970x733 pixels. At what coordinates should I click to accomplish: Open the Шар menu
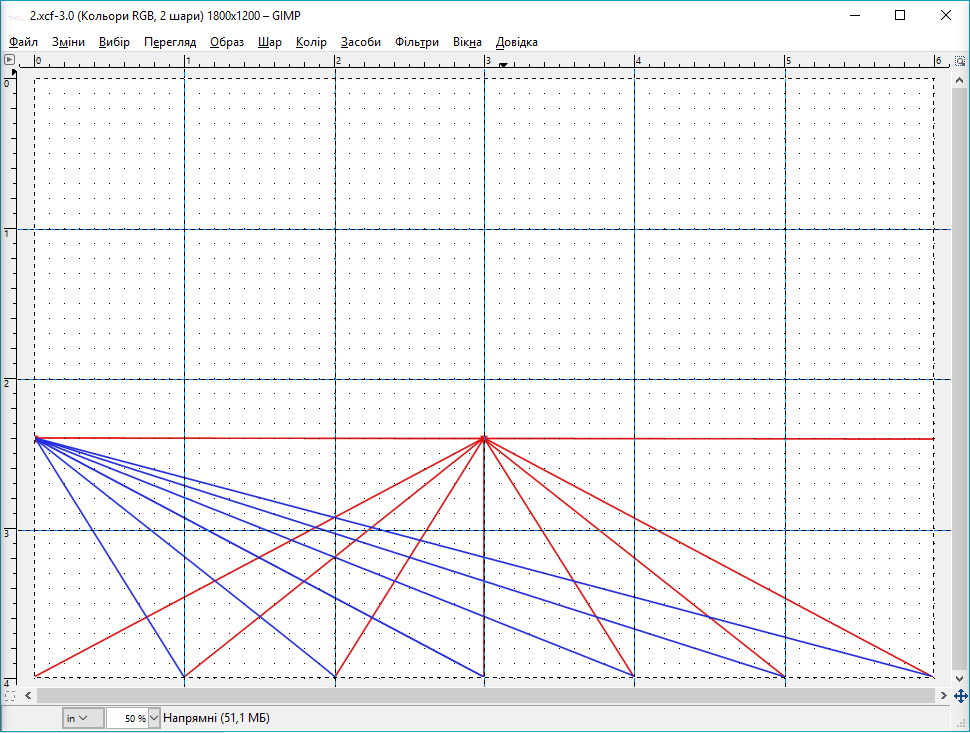pyautogui.click(x=270, y=42)
